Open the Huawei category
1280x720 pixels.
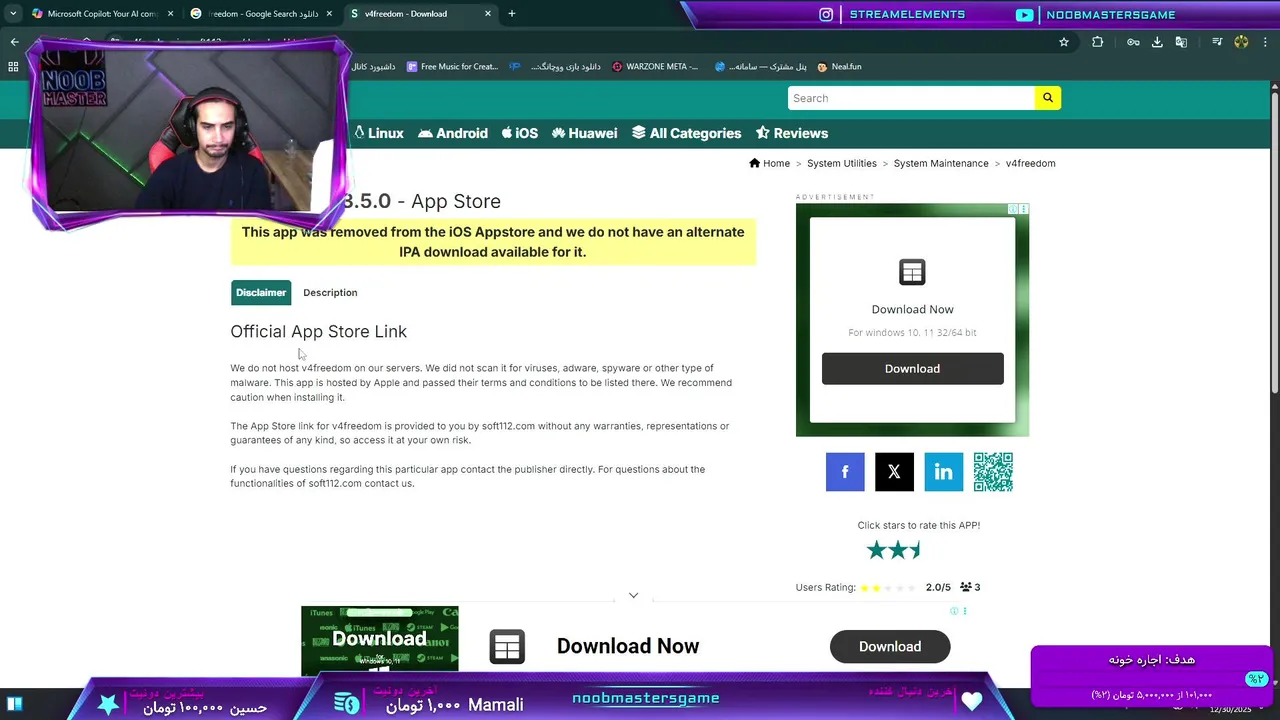click(x=584, y=133)
